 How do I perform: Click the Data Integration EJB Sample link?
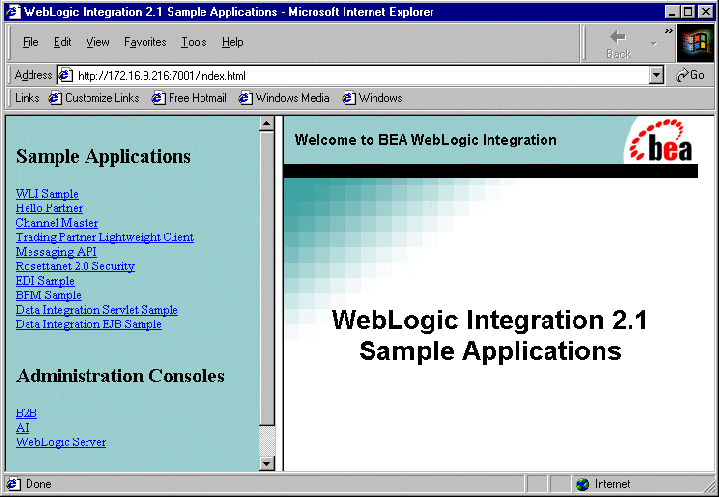coord(88,324)
